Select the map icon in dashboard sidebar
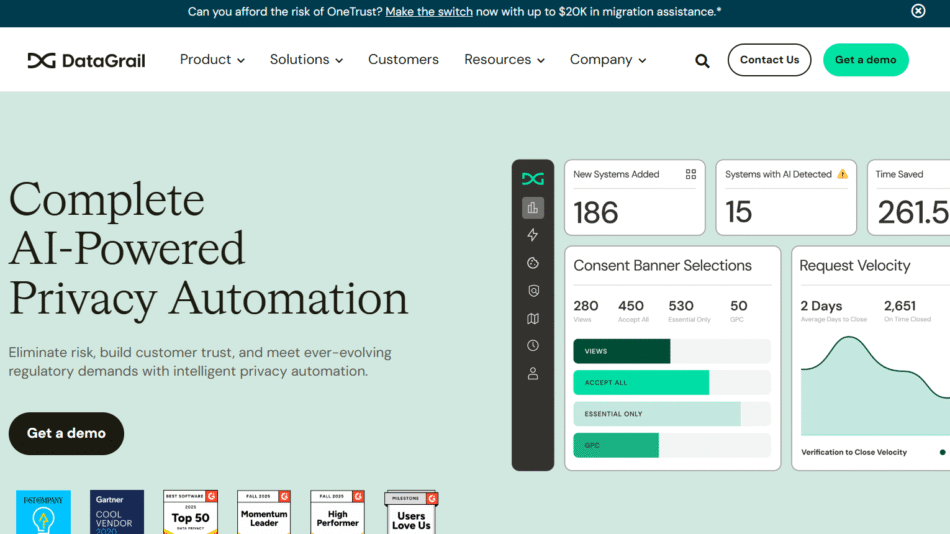This screenshot has height=534, width=950. [x=532, y=319]
